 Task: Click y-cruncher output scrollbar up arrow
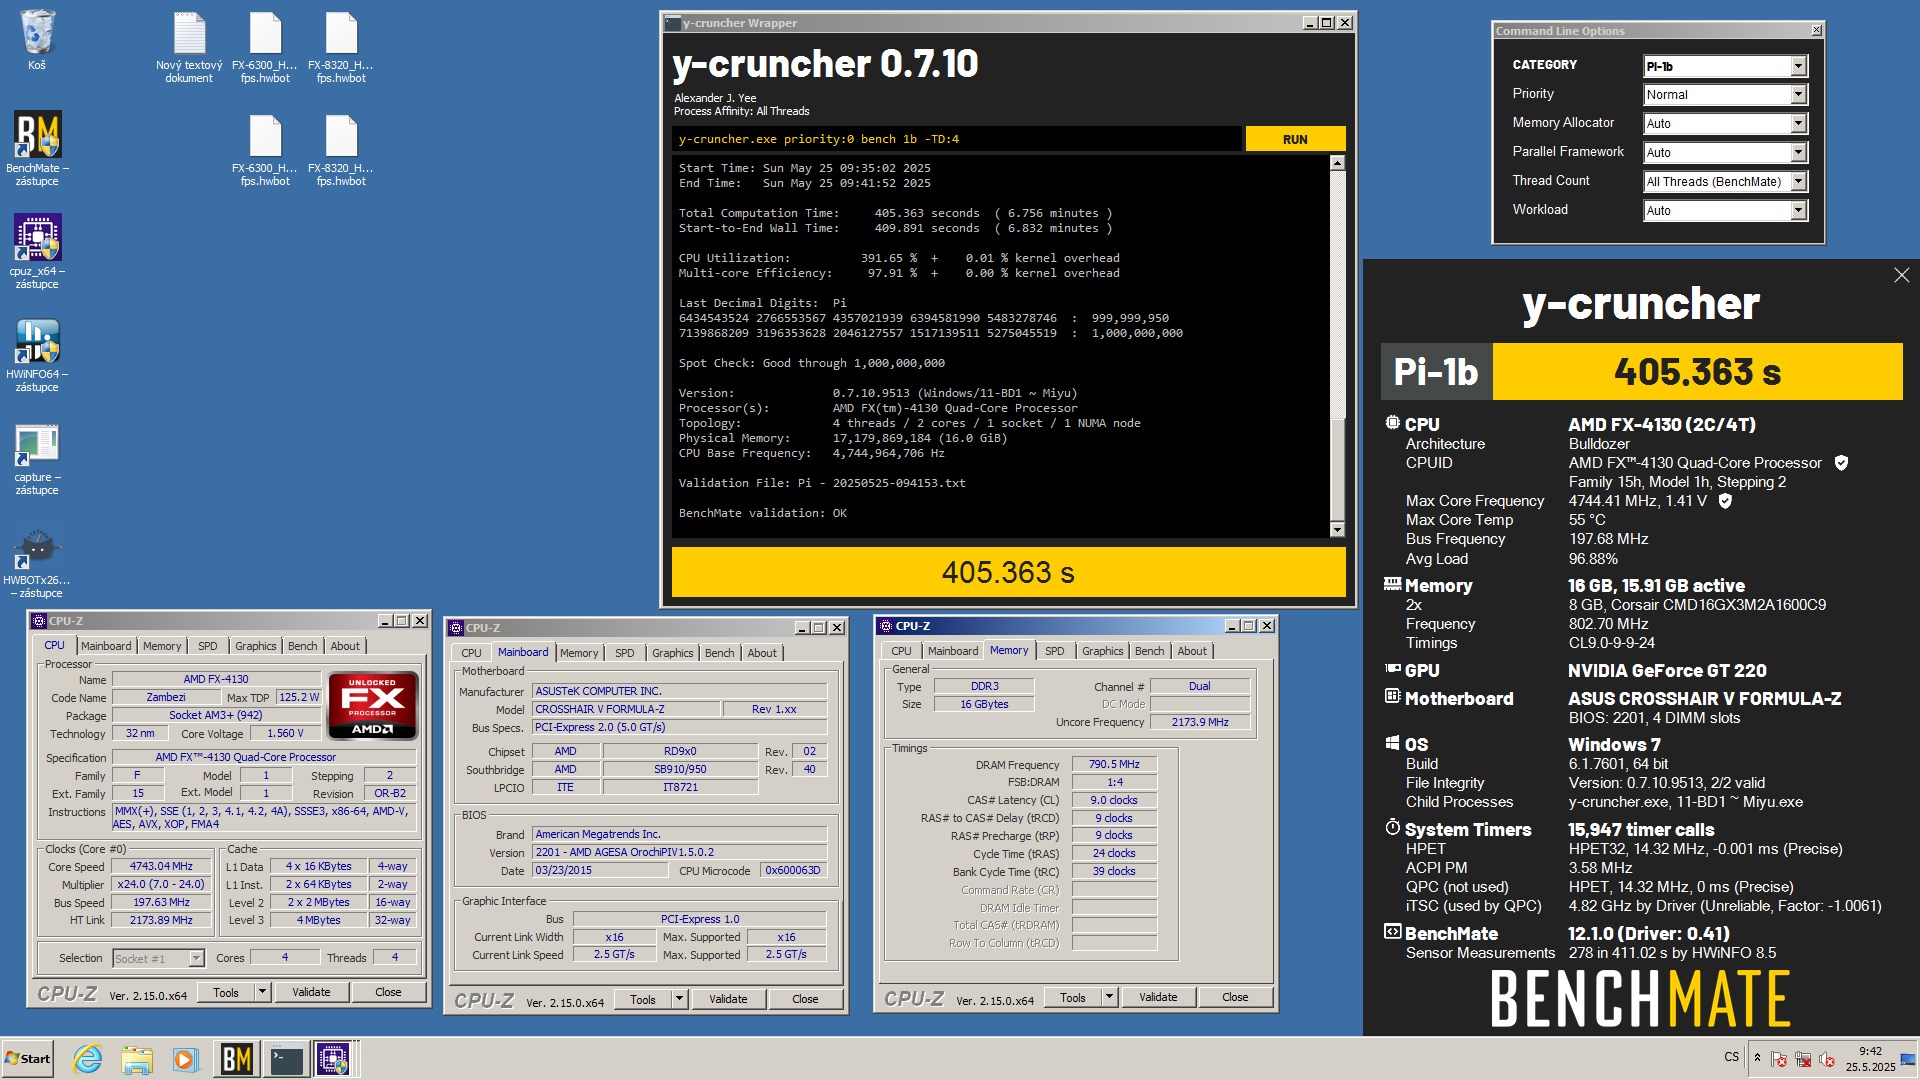(1337, 162)
